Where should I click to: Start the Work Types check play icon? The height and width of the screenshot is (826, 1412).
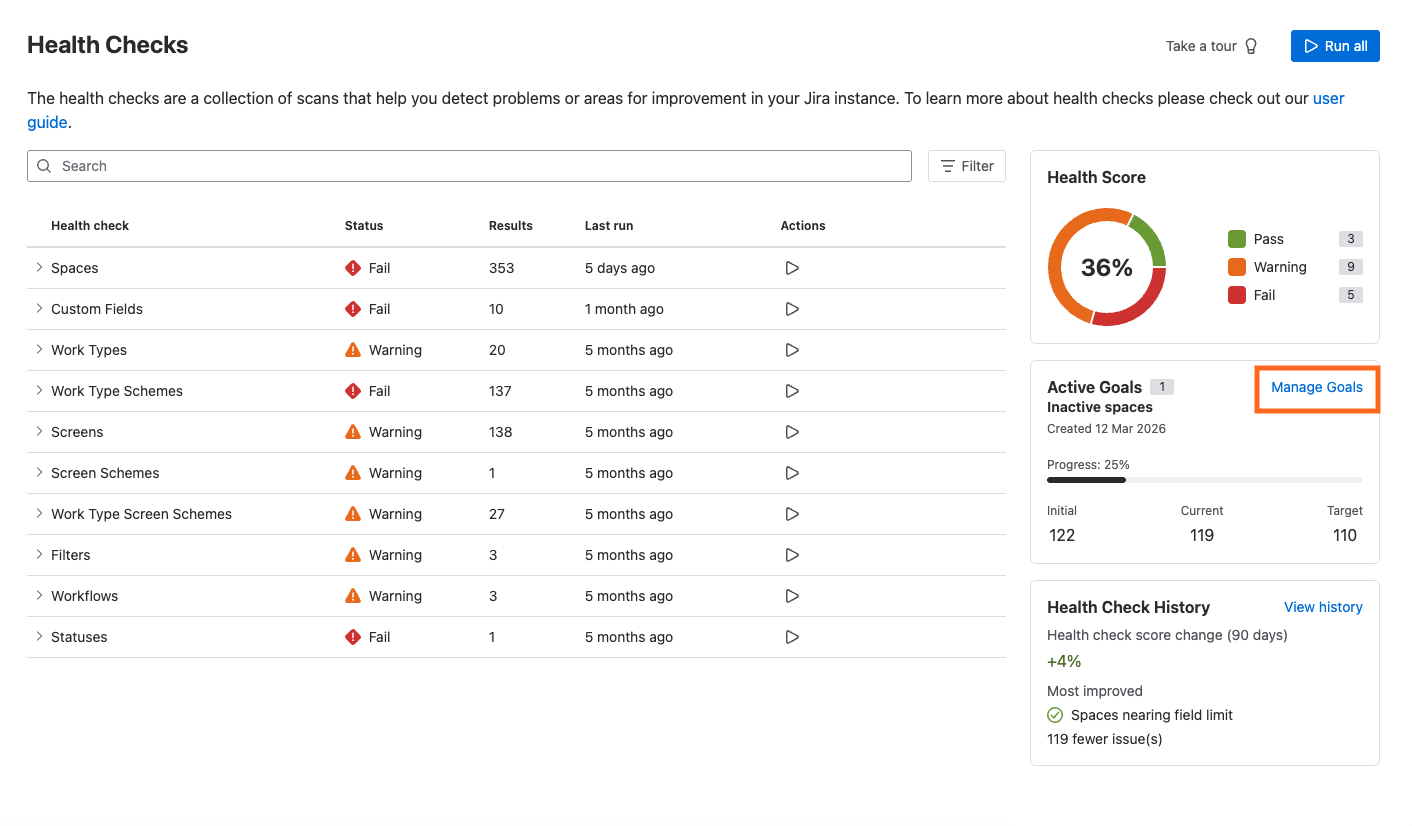pos(792,350)
